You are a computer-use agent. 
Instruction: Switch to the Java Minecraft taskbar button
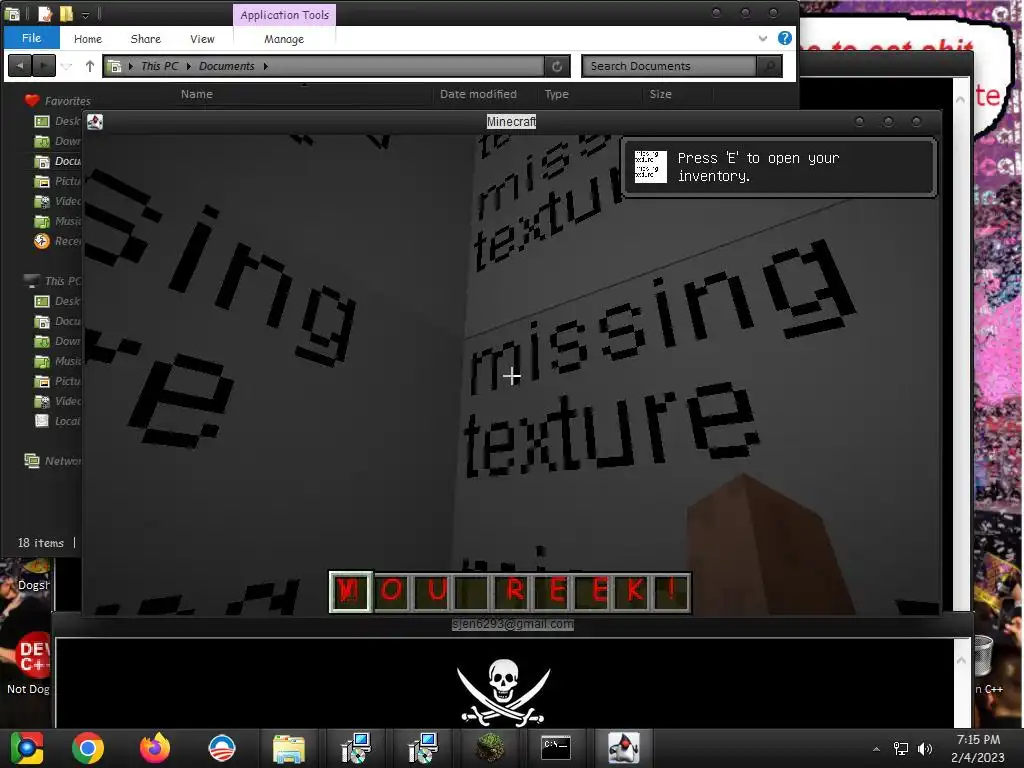[x=623, y=748]
